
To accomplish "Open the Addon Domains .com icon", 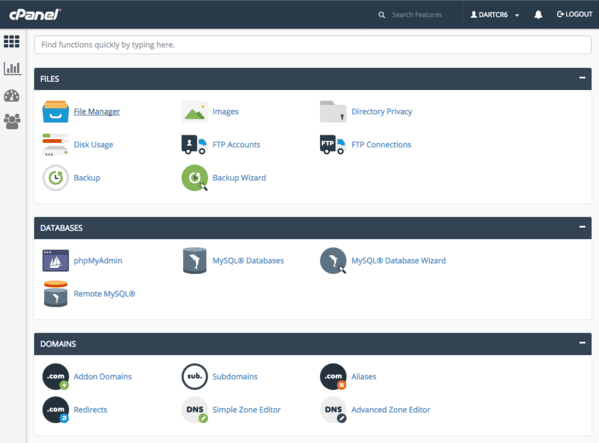I will tap(55, 377).
